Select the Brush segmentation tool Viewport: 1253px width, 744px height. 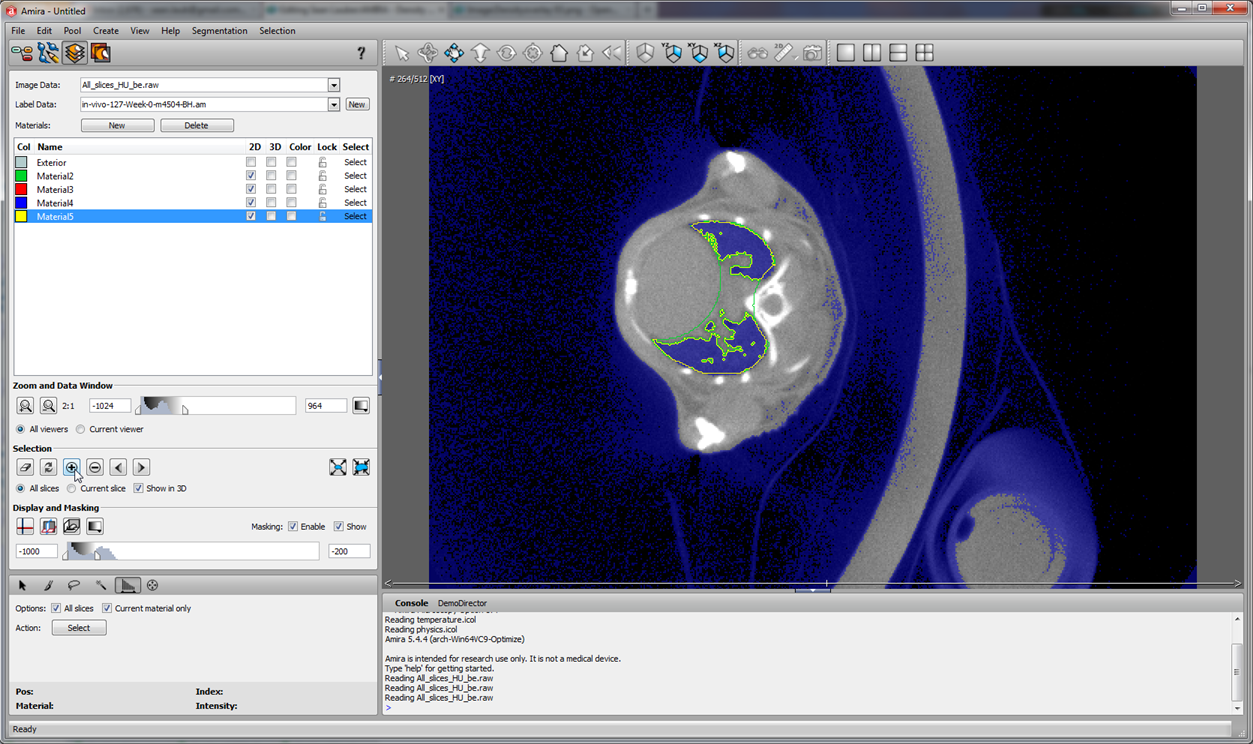tap(48, 586)
